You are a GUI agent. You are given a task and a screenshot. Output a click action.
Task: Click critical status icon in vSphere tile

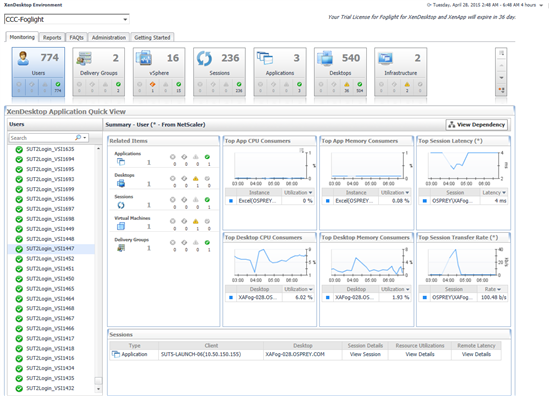153,85
